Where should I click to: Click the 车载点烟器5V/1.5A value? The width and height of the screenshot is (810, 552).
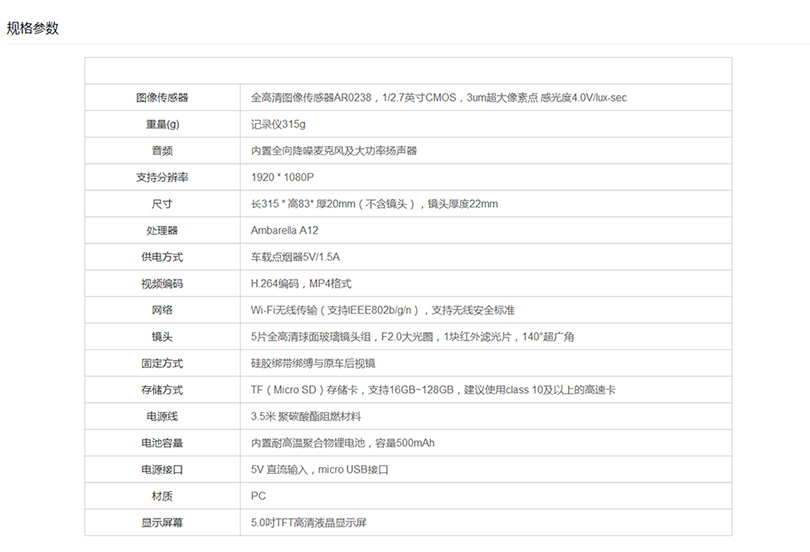(x=295, y=257)
